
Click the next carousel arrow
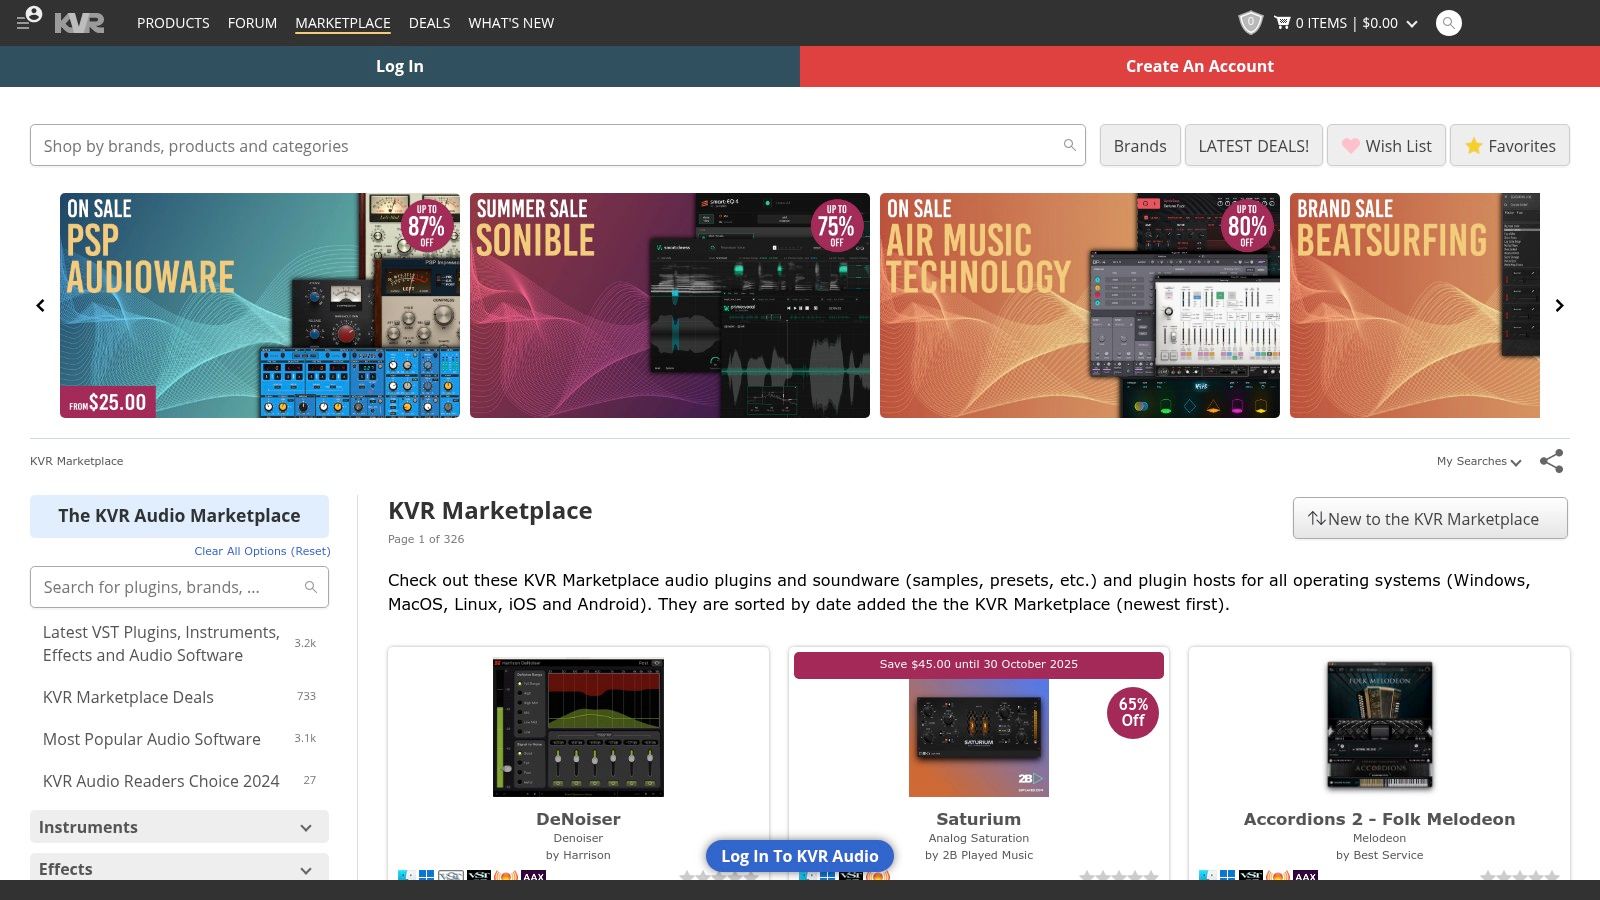1559,305
